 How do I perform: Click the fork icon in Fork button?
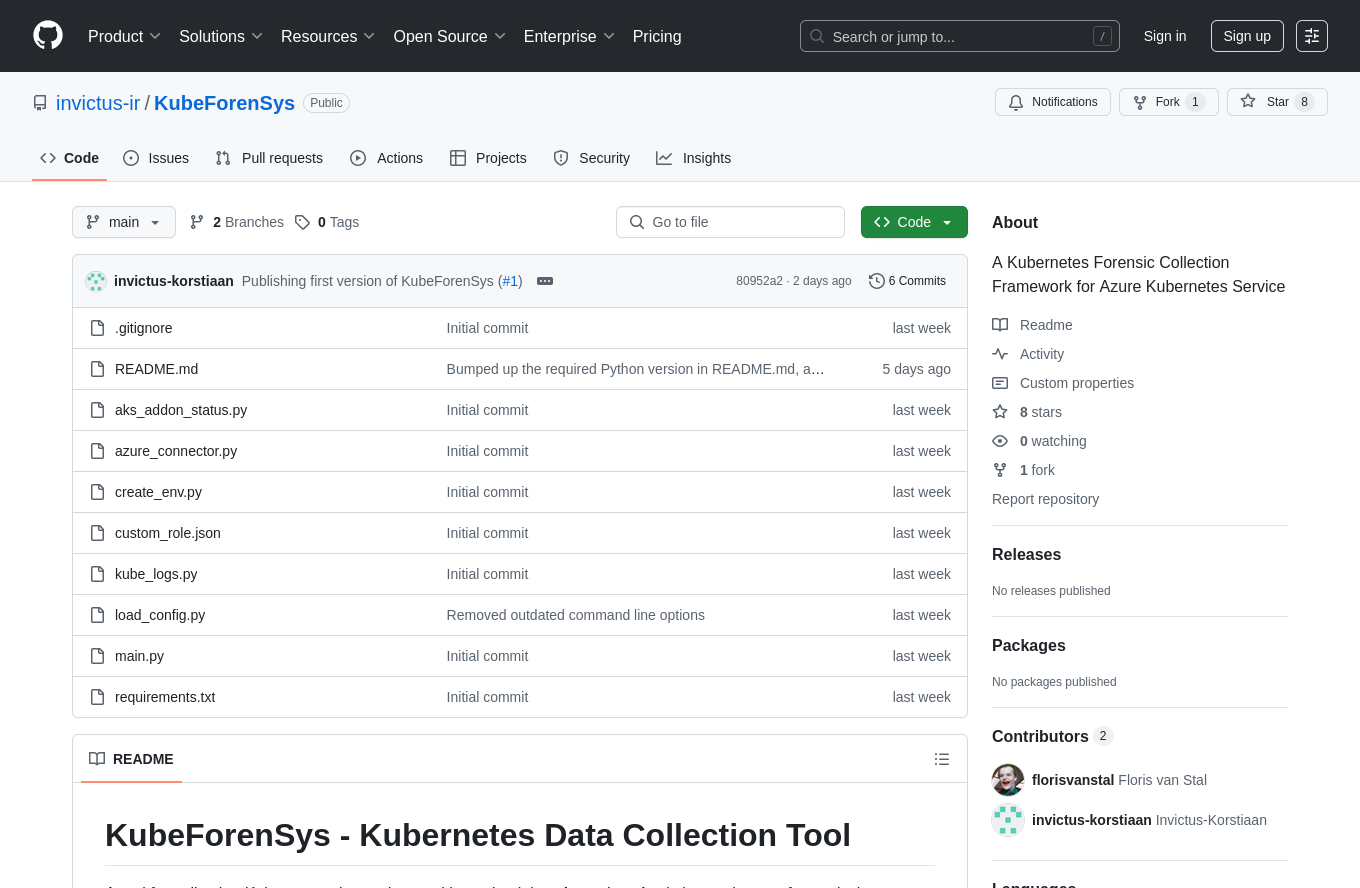click(1140, 102)
